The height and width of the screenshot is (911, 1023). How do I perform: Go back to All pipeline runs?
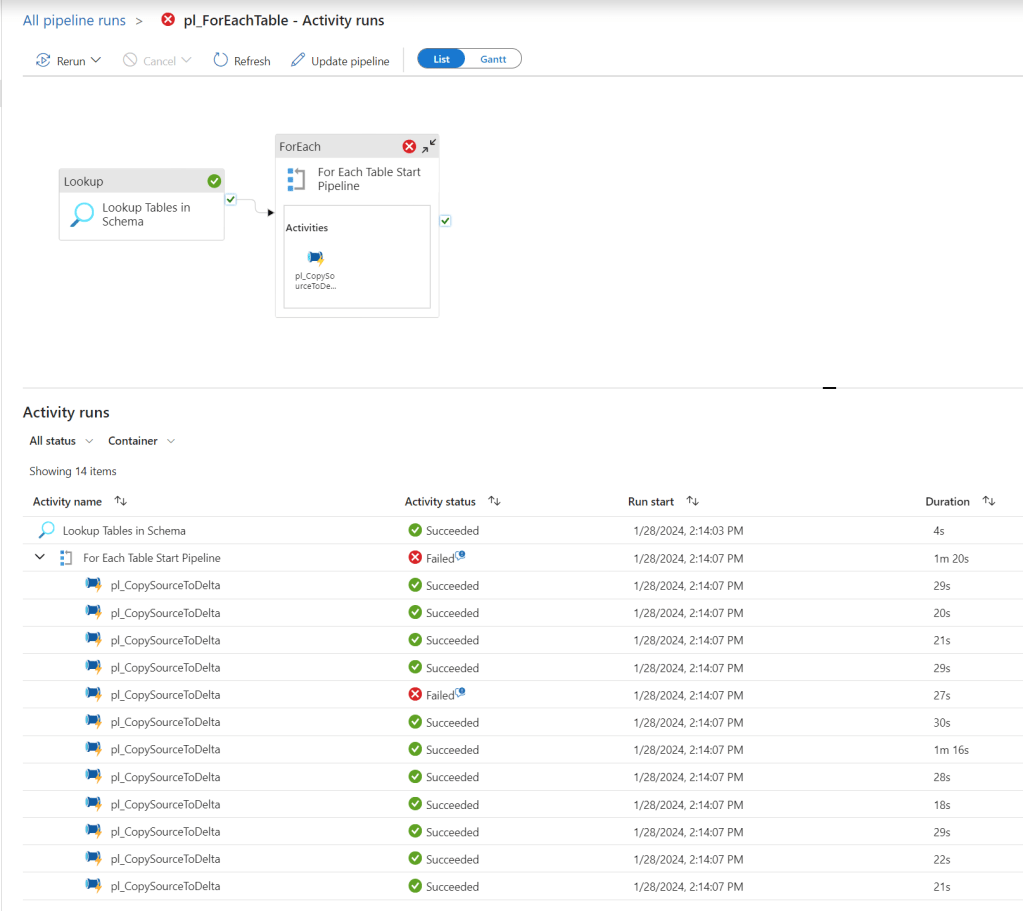(74, 20)
